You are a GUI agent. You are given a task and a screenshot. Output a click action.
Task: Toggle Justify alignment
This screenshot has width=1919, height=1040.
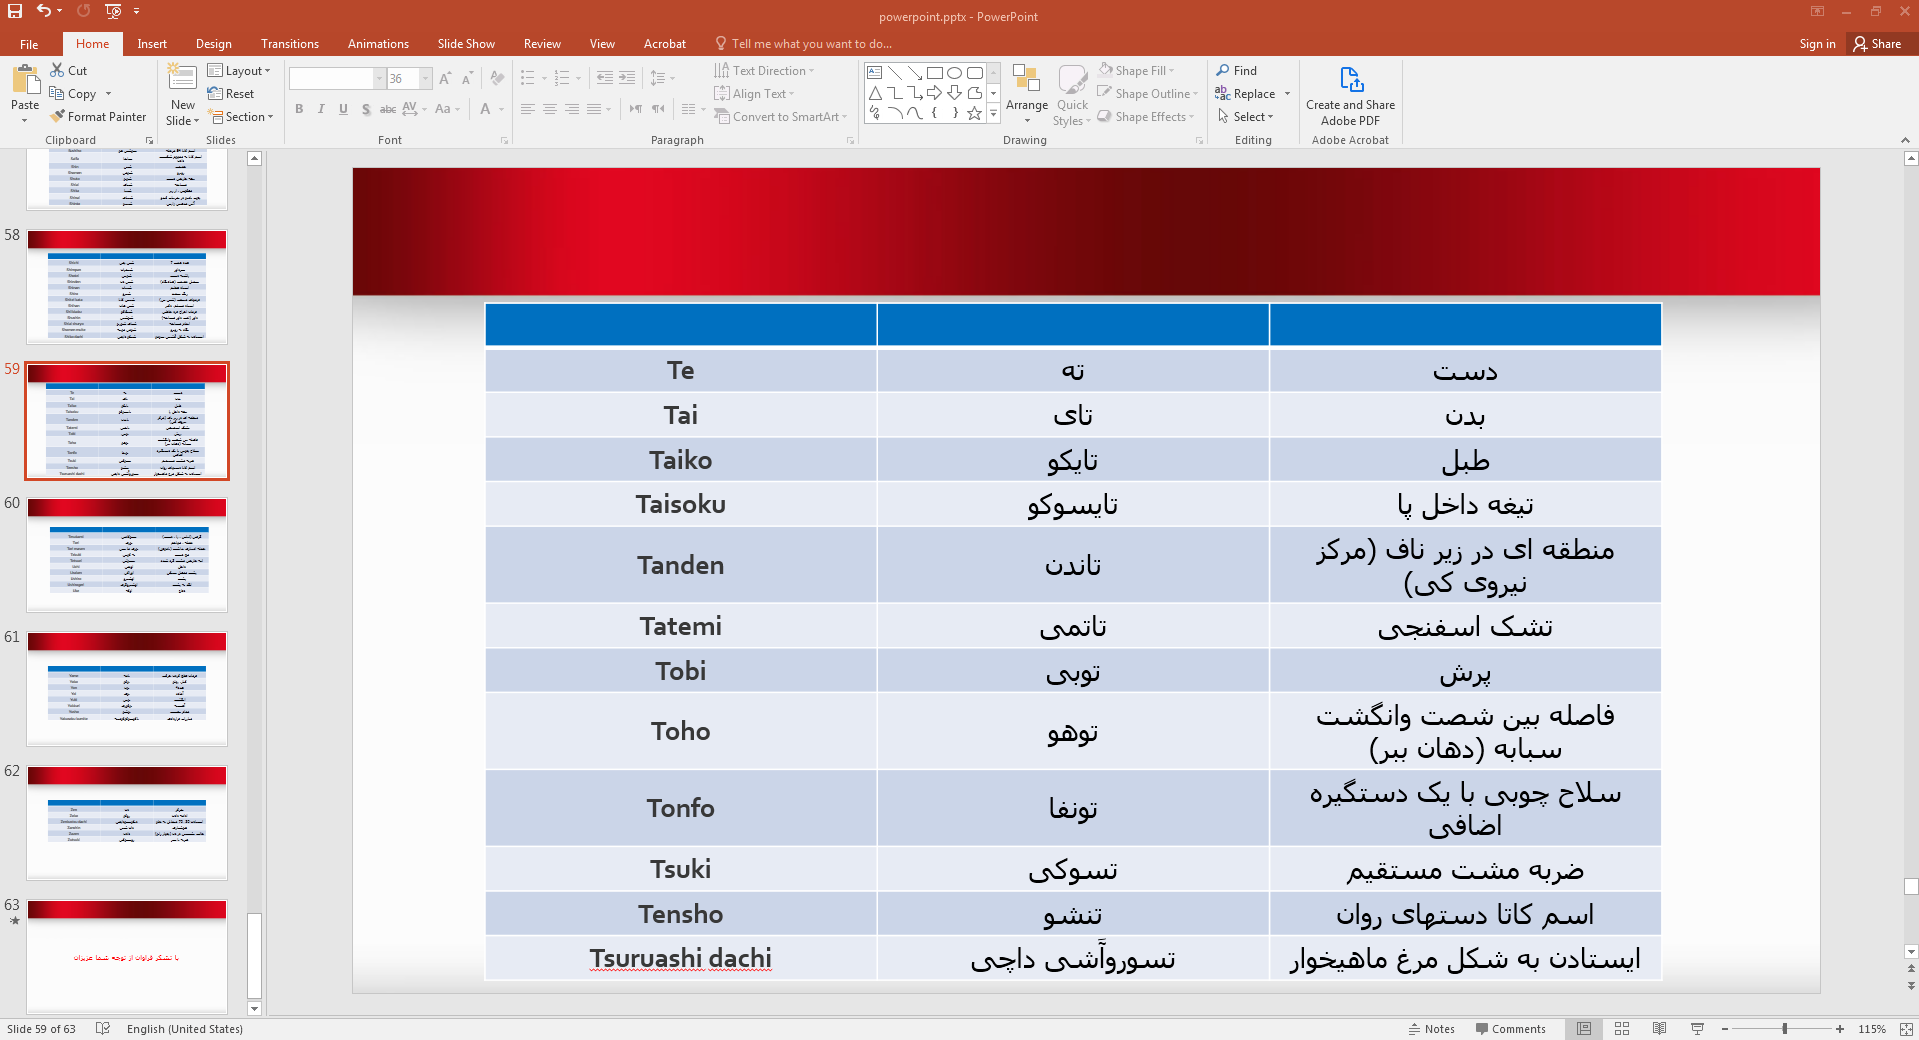[594, 109]
